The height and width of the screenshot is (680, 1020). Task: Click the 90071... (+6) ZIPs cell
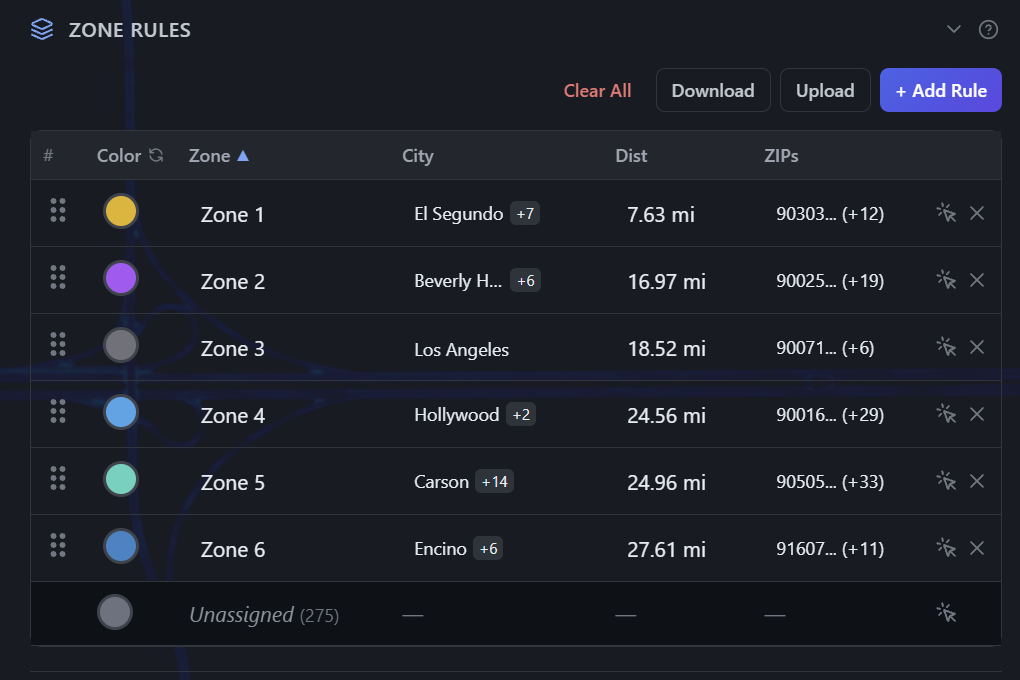tap(825, 348)
